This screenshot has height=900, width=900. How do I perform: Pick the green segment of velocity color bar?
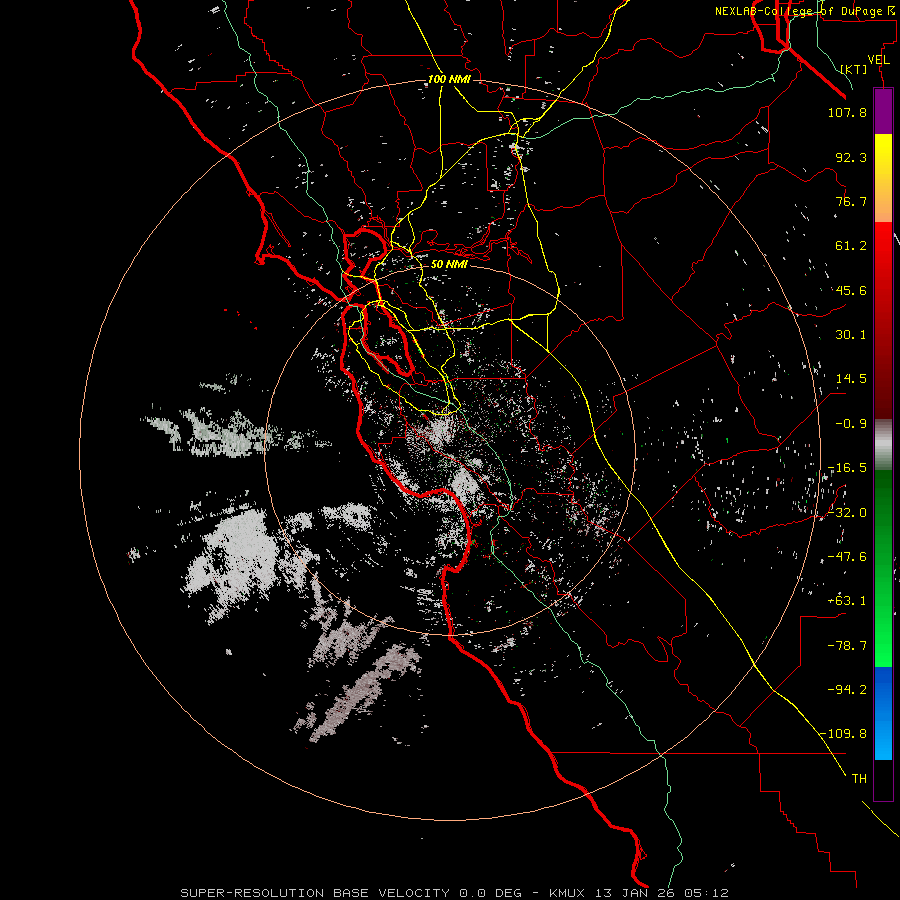(883, 568)
